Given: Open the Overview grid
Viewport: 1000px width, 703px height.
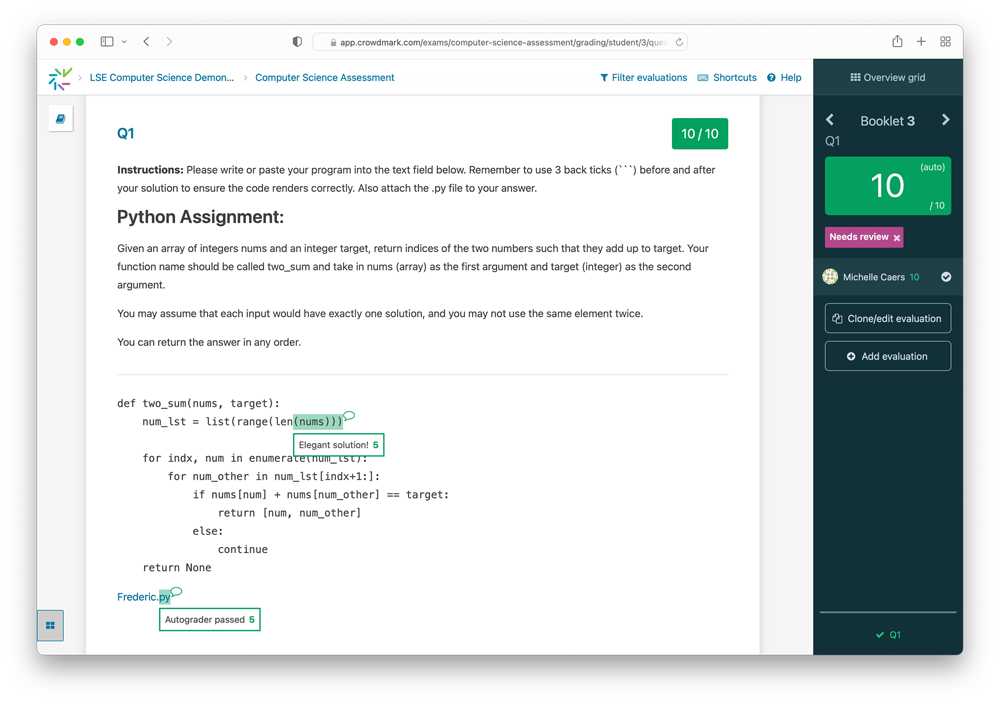Looking at the screenshot, I should (886, 76).
